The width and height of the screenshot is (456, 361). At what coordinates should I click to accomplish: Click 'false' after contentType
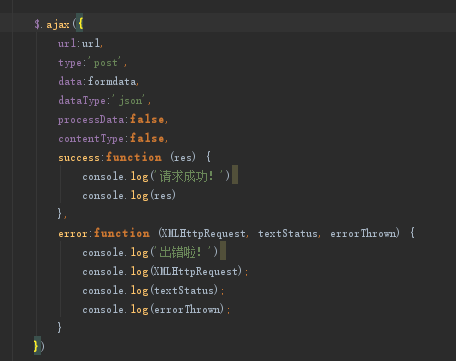tap(147, 138)
